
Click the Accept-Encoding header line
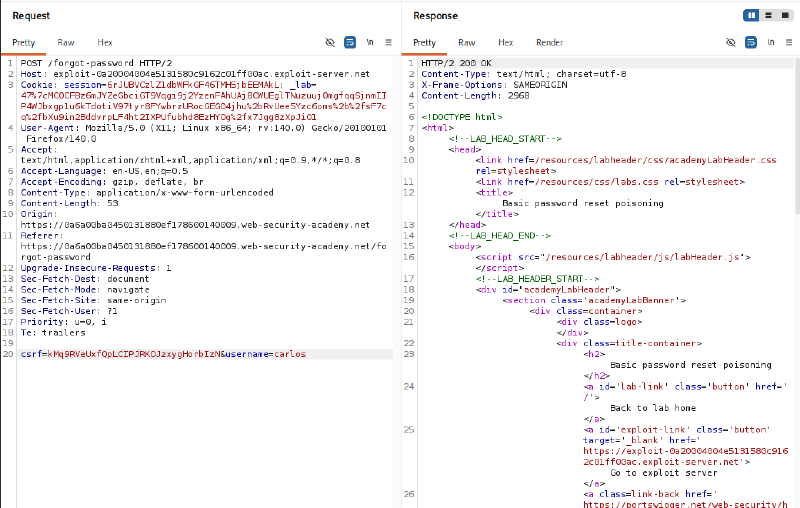point(112,182)
